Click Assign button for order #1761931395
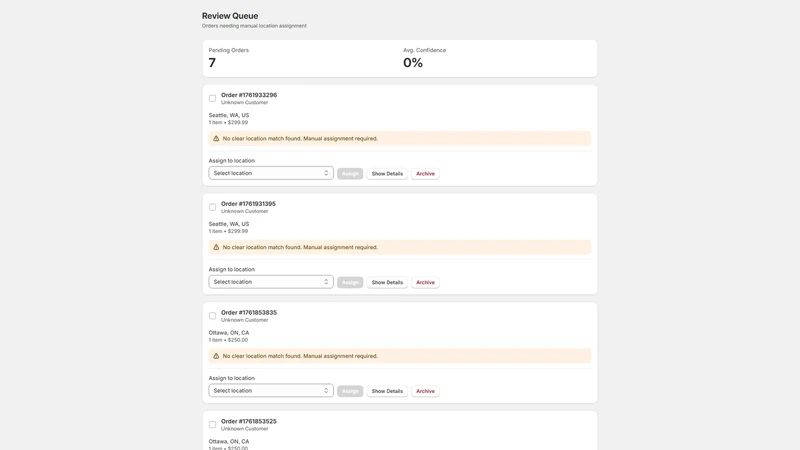 (x=350, y=282)
